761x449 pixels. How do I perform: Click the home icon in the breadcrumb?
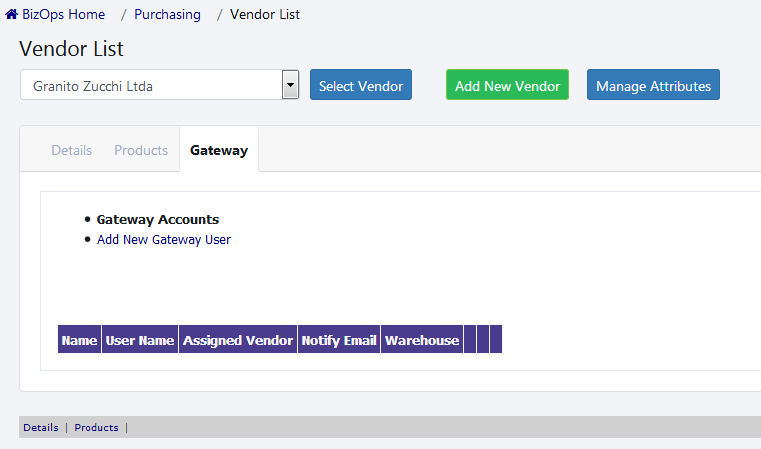click(12, 15)
